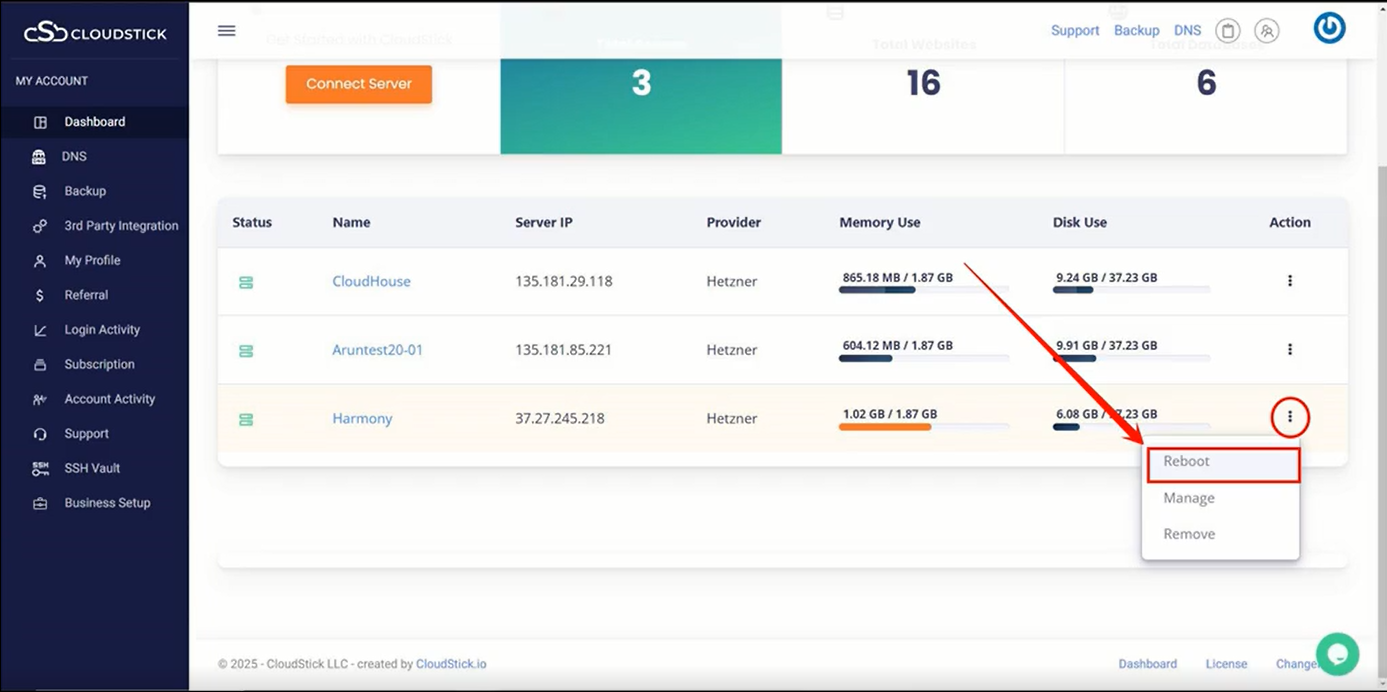This screenshot has height=692, width=1387.
Task: Select Reboot from the action menu
Action: (x=1186, y=462)
